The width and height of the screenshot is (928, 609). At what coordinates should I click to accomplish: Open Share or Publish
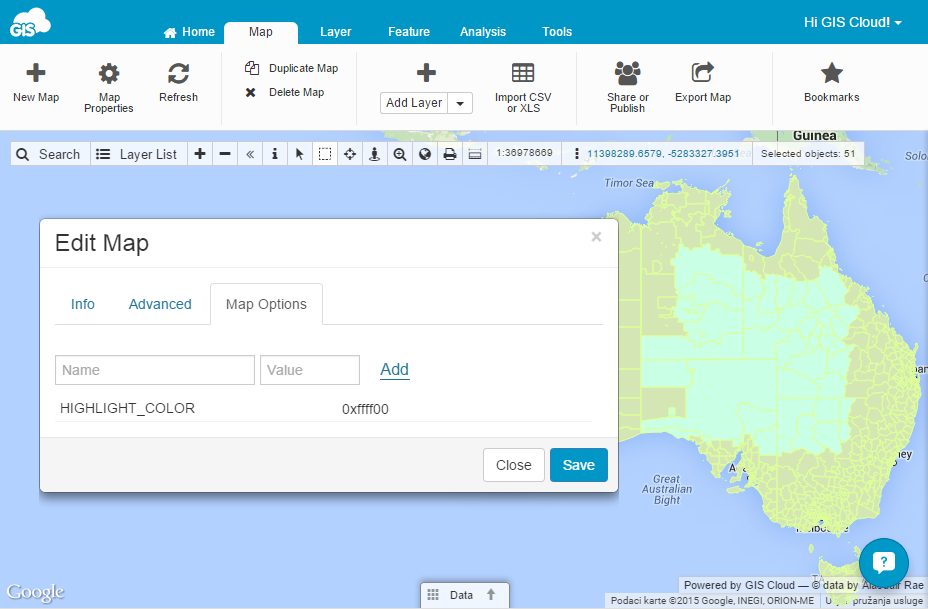[x=627, y=73]
